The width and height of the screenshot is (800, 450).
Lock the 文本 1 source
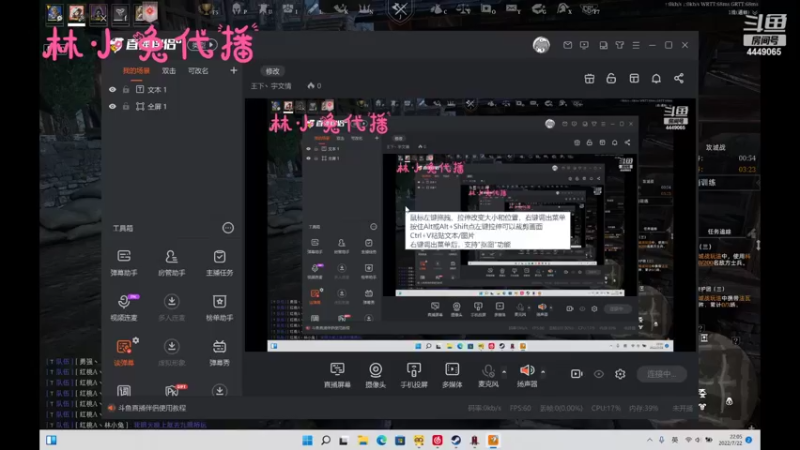(x=126, y=90)
